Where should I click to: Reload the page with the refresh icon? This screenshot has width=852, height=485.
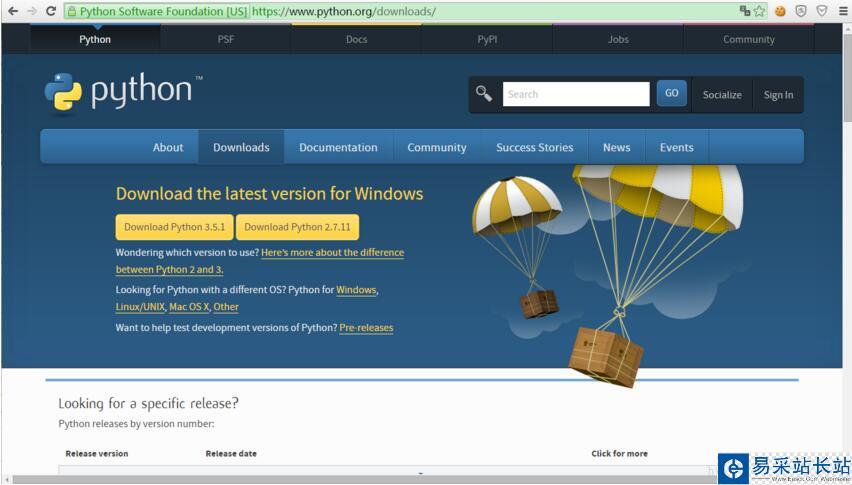[51, 11]
